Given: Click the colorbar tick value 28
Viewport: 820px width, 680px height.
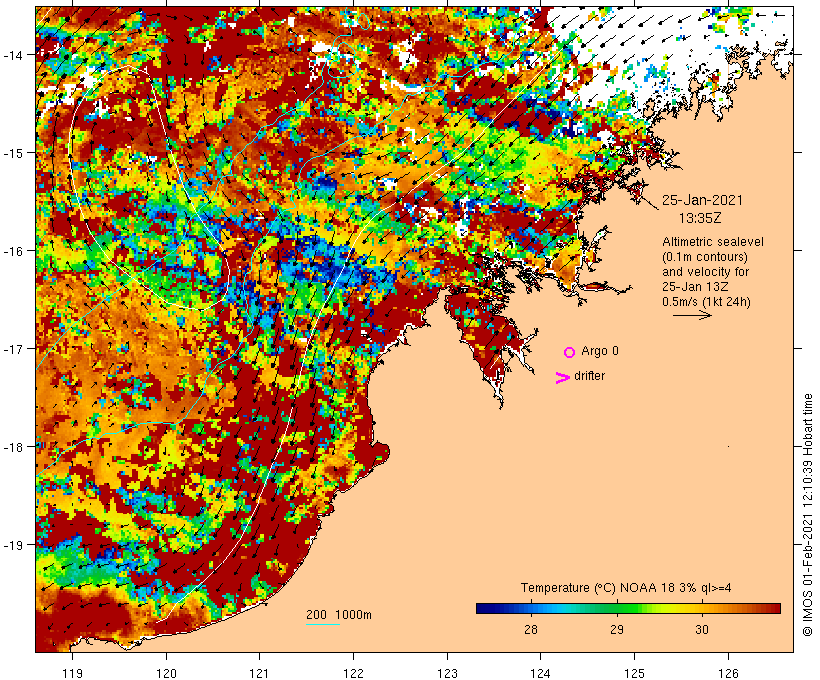Looking at the screenshot, I should [x=531, y=629].
